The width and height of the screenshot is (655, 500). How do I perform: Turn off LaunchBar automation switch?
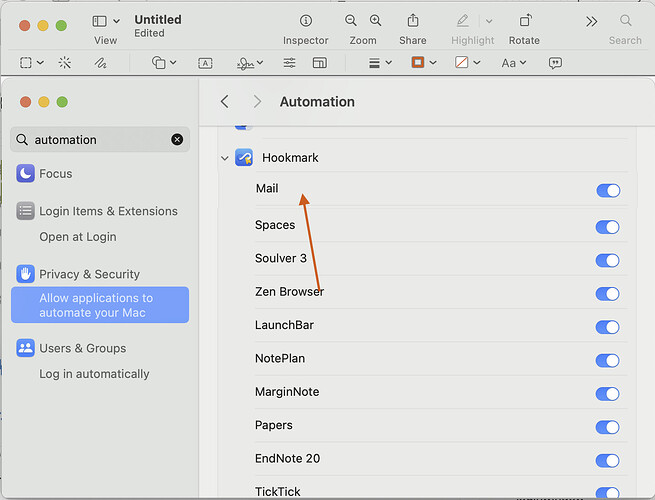[x=607, y=327]
